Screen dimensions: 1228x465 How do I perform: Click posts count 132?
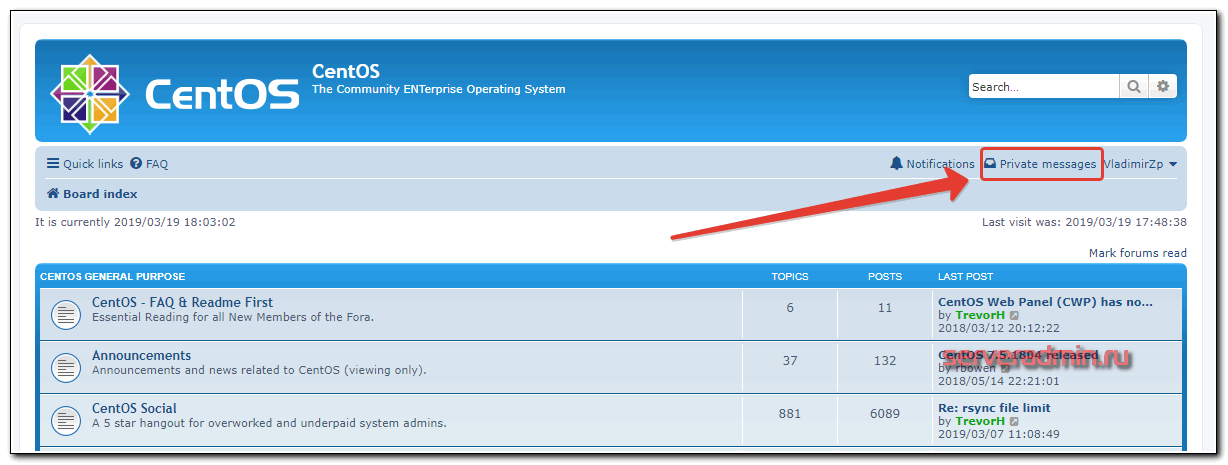(885, 361)
